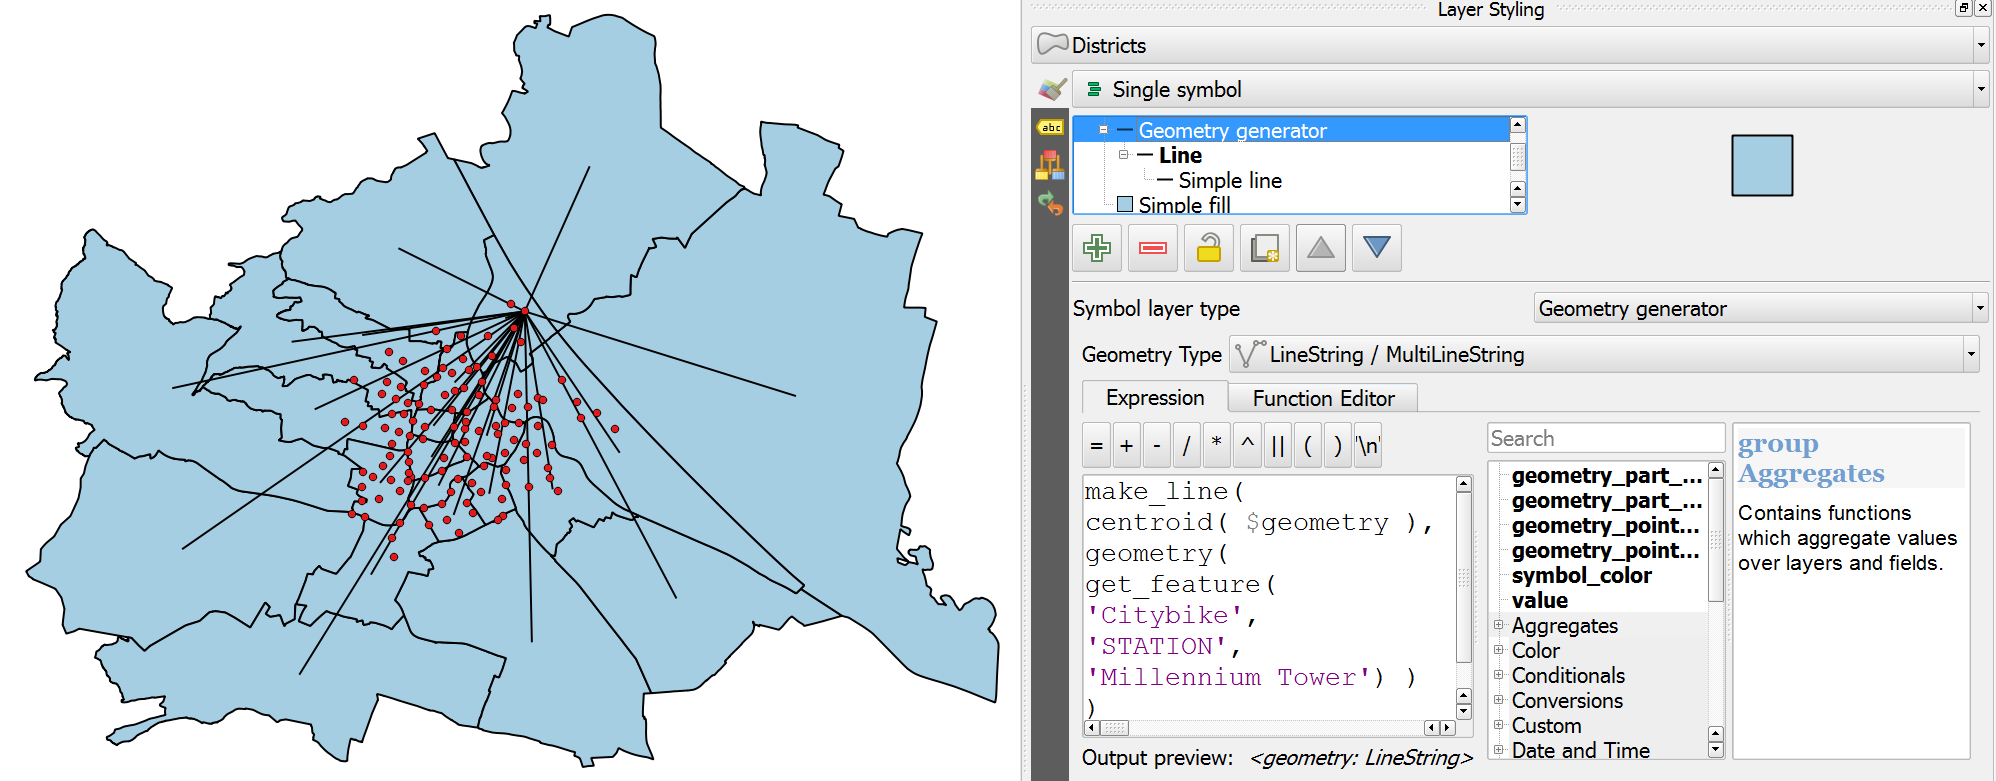Open the Labels tab with abc icon
1996x781 pixels.
[1050, 128]
